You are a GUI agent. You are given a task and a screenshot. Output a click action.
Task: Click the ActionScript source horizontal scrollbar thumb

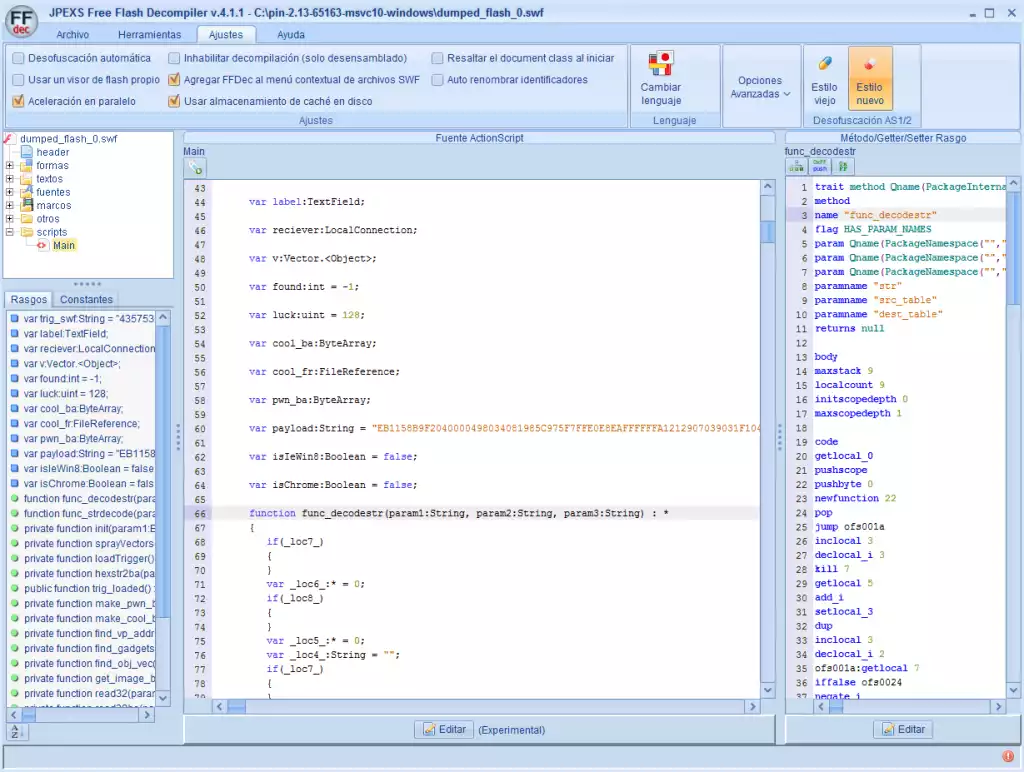[236, 707]
